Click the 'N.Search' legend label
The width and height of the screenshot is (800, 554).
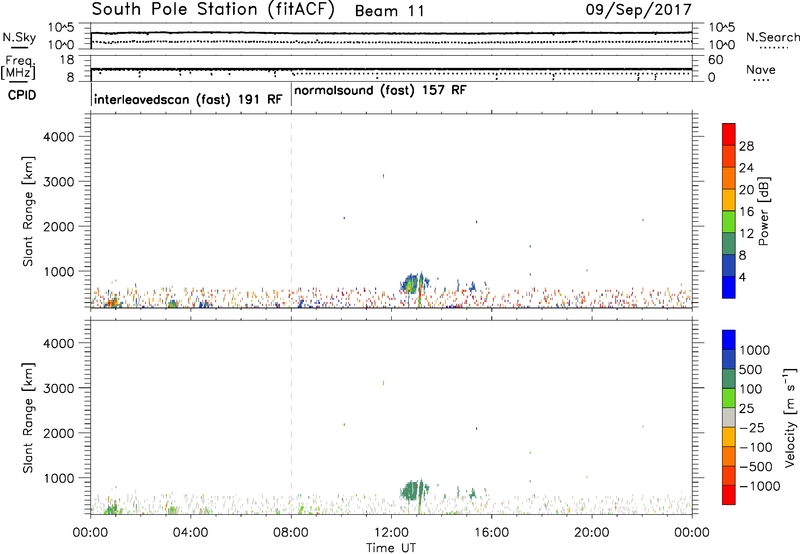(772, 37)
